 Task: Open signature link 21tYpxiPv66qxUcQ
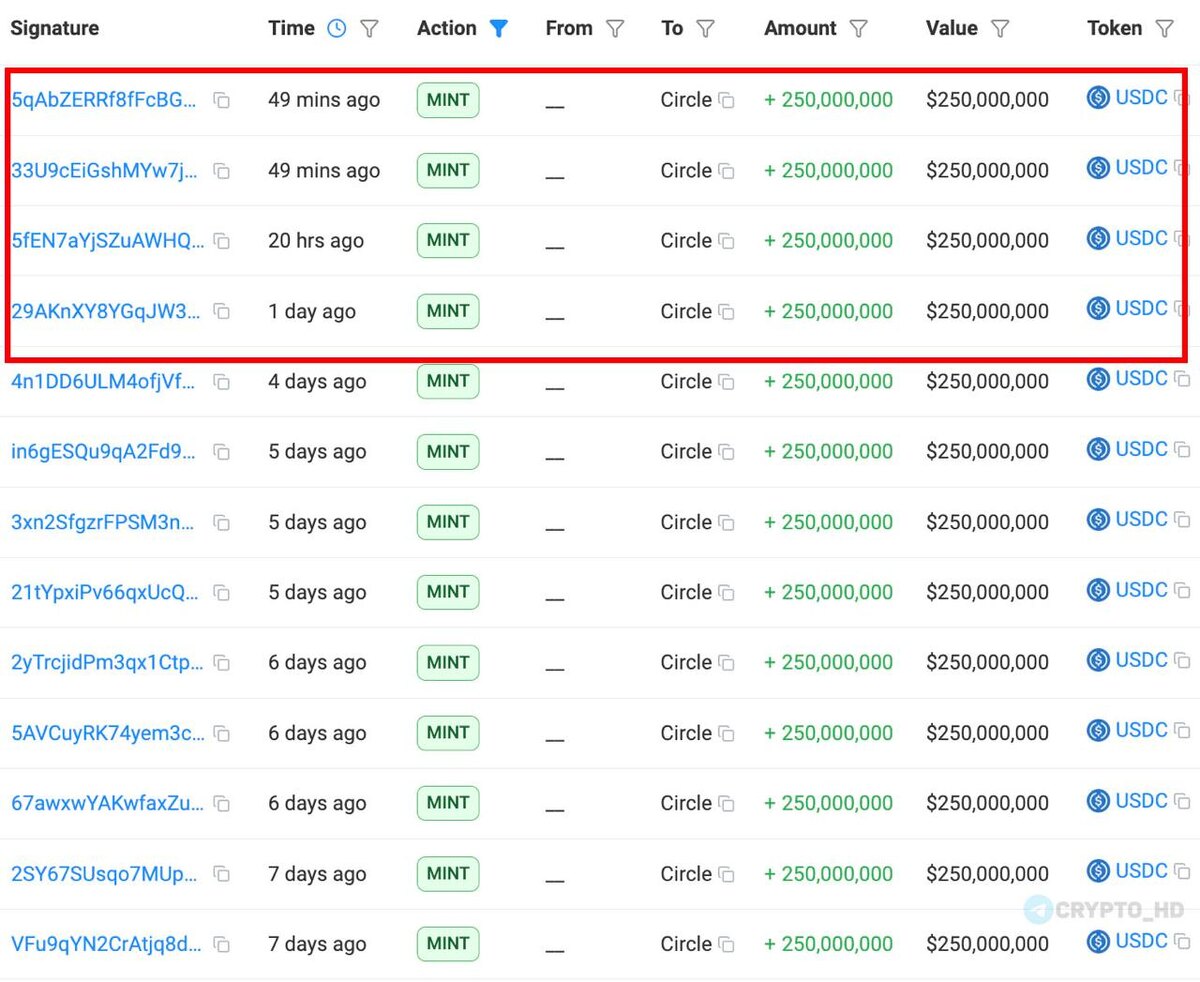coord(105,592)
